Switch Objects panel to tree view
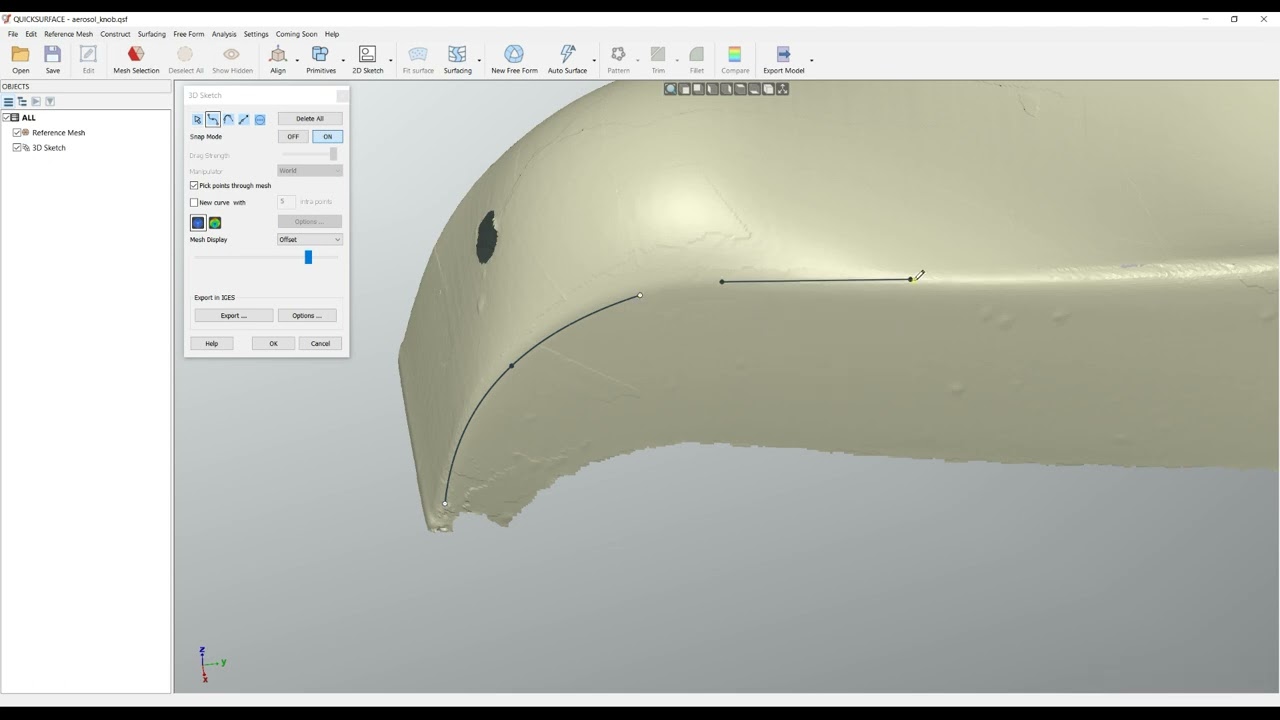The height and width of the screenshot is (720, 1280). coord(22,102)
